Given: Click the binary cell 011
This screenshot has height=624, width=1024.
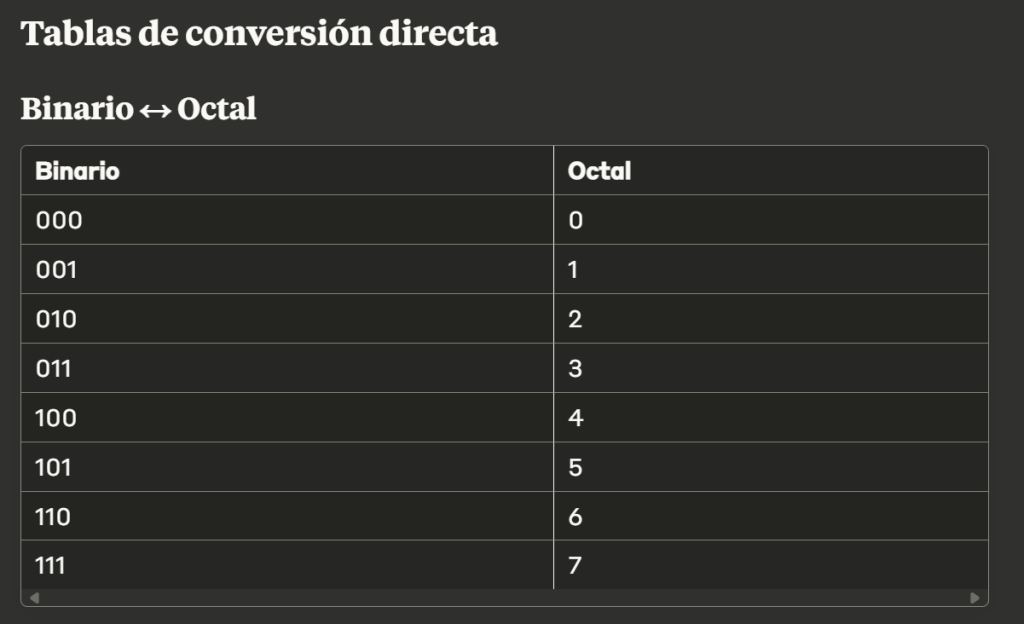Looking at the screenshot, I should tap(54, 369).
